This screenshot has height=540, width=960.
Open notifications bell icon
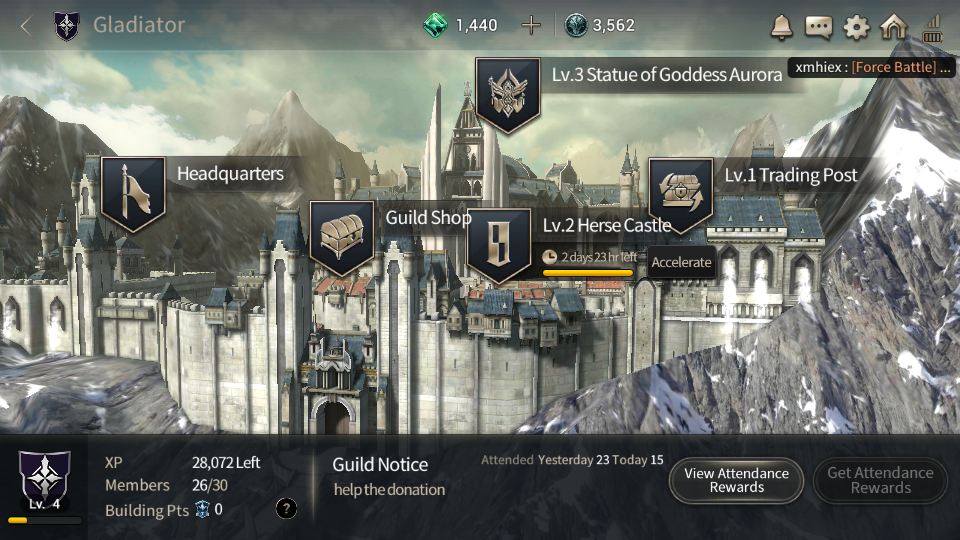(781, 26)
